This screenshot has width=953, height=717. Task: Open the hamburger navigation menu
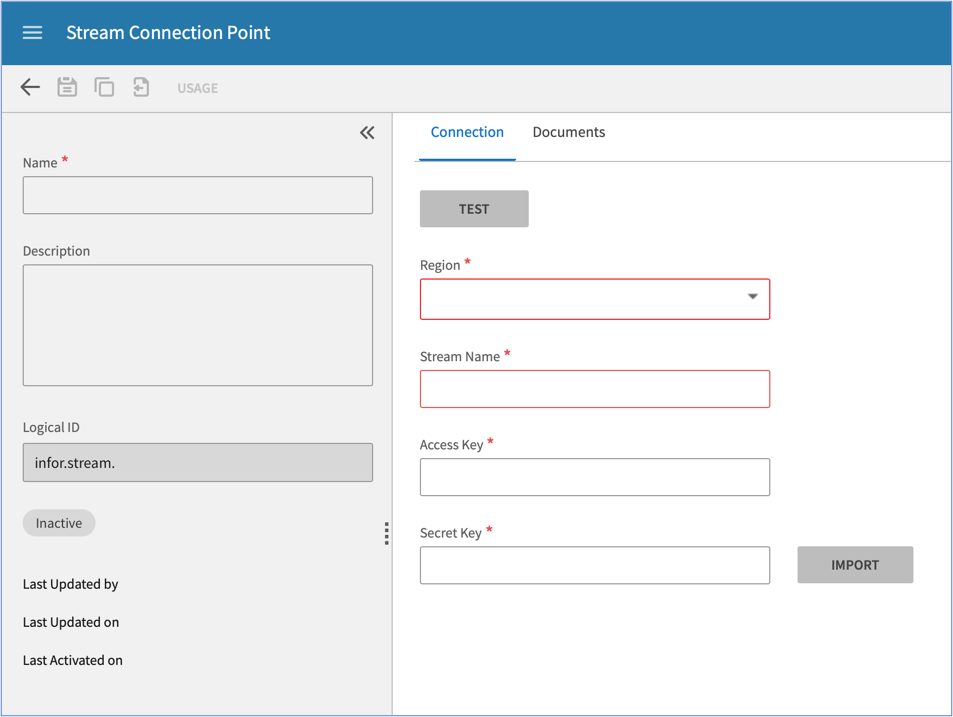(32, 32)
